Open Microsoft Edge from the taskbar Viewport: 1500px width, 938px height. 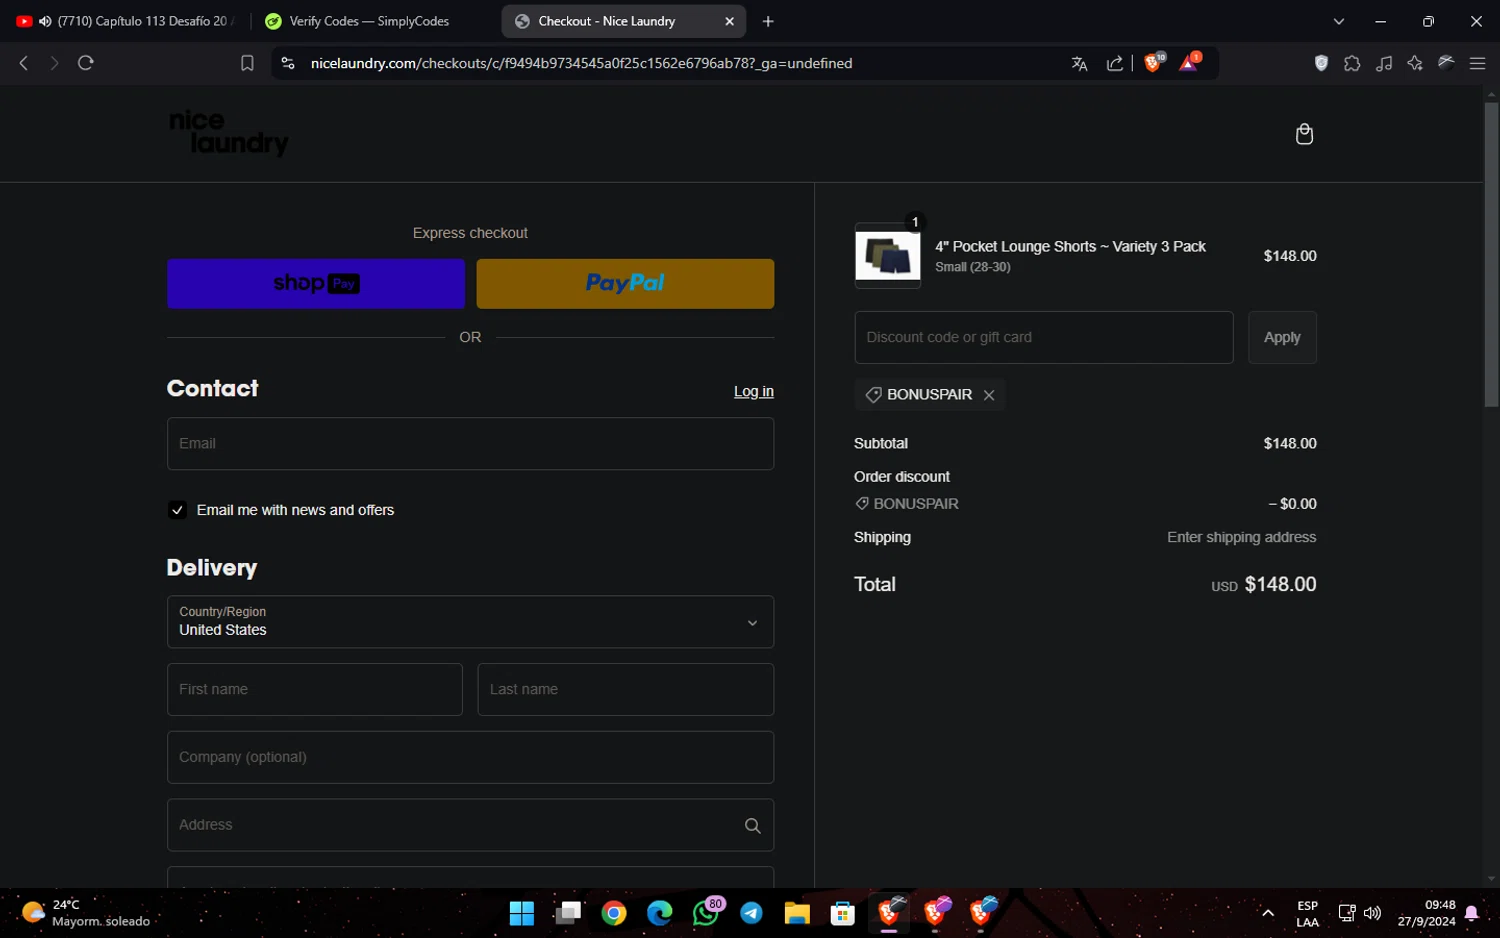660,913
